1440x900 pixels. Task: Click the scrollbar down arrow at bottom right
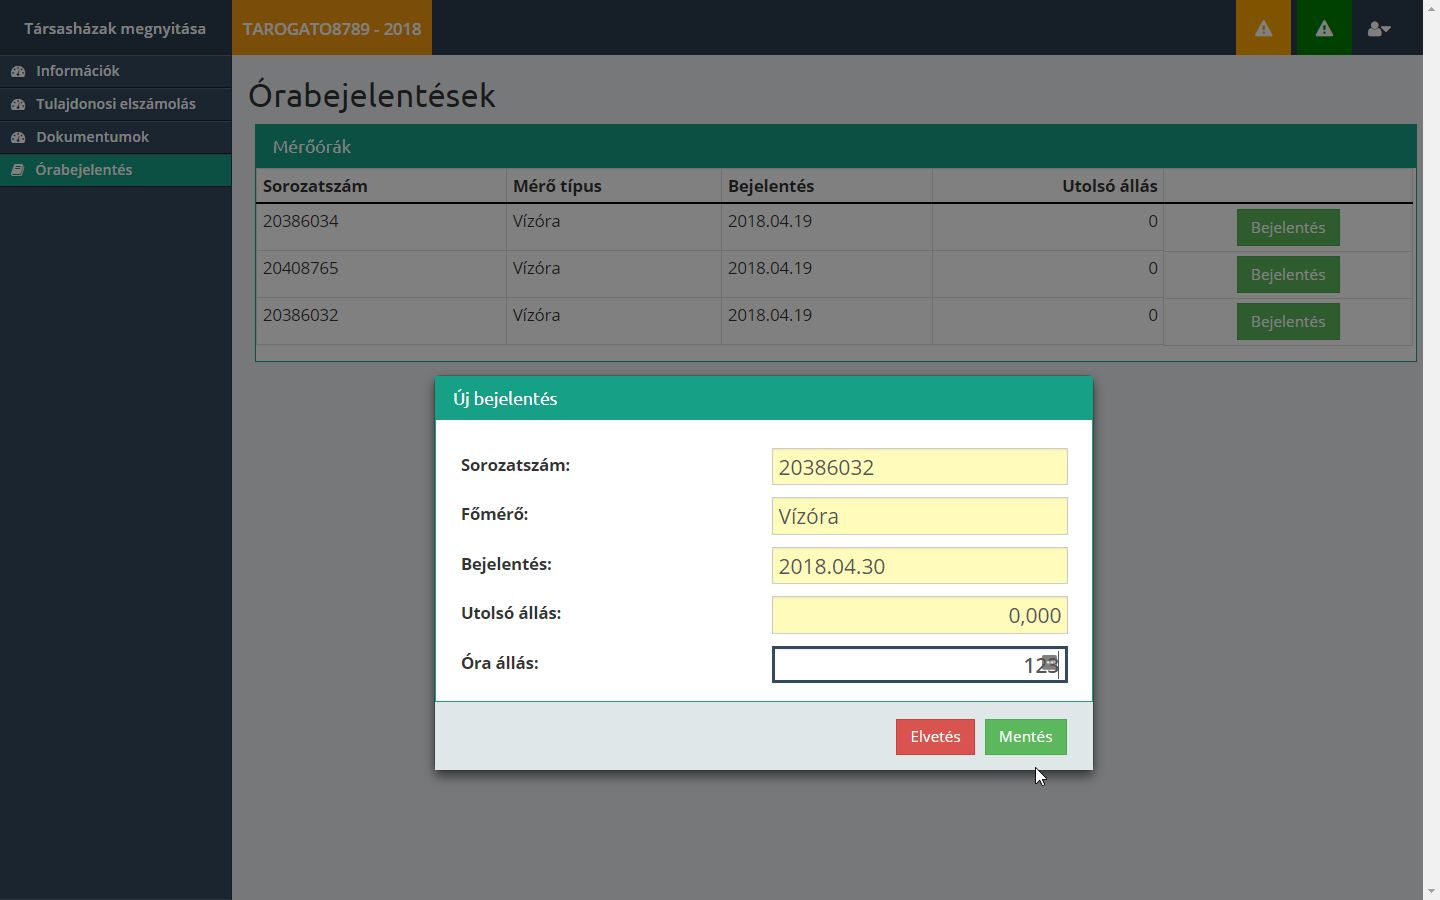click(x=1431, y=891)
